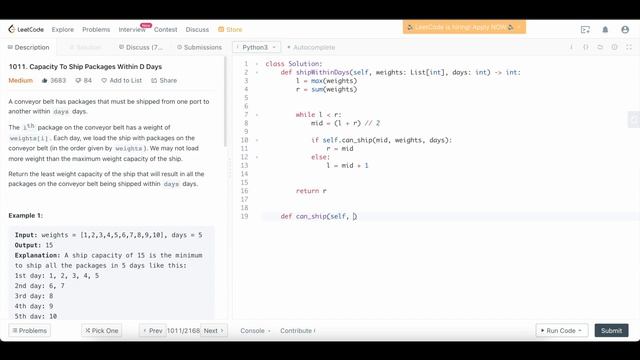Open the editor info icon

point(571,47)
